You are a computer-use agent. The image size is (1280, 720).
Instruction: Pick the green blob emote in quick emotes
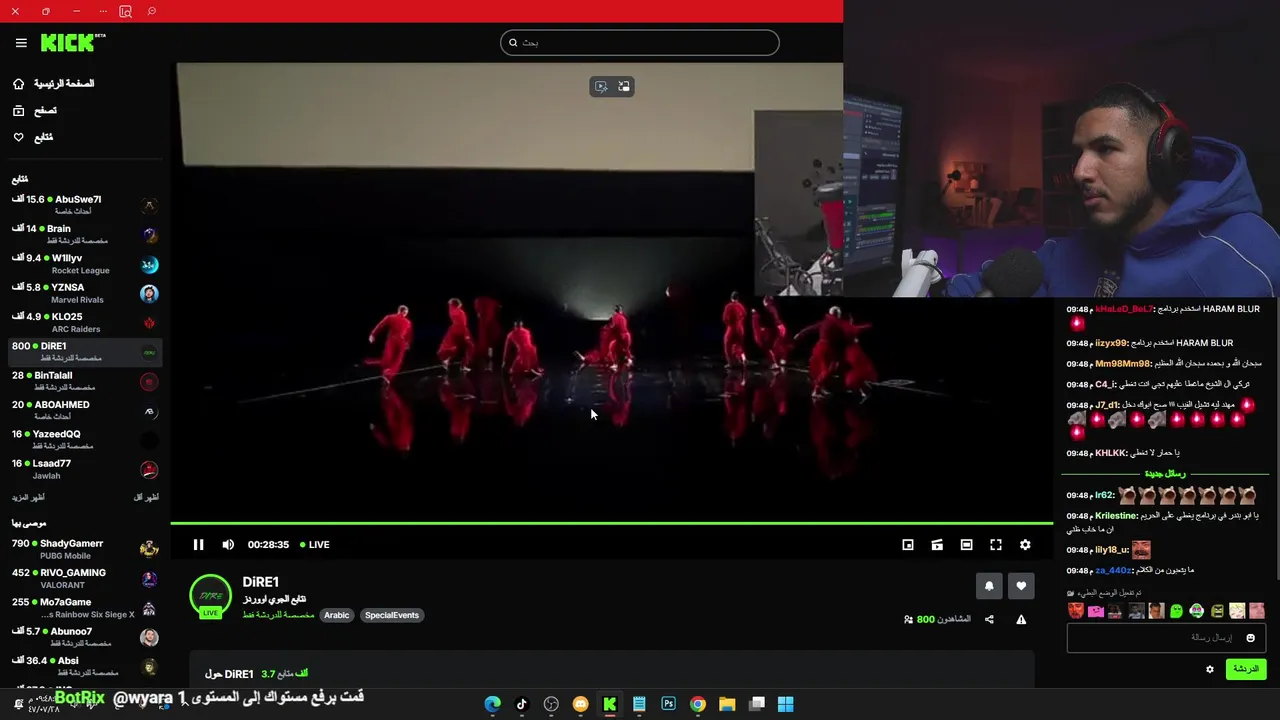tap(1176, 611)
